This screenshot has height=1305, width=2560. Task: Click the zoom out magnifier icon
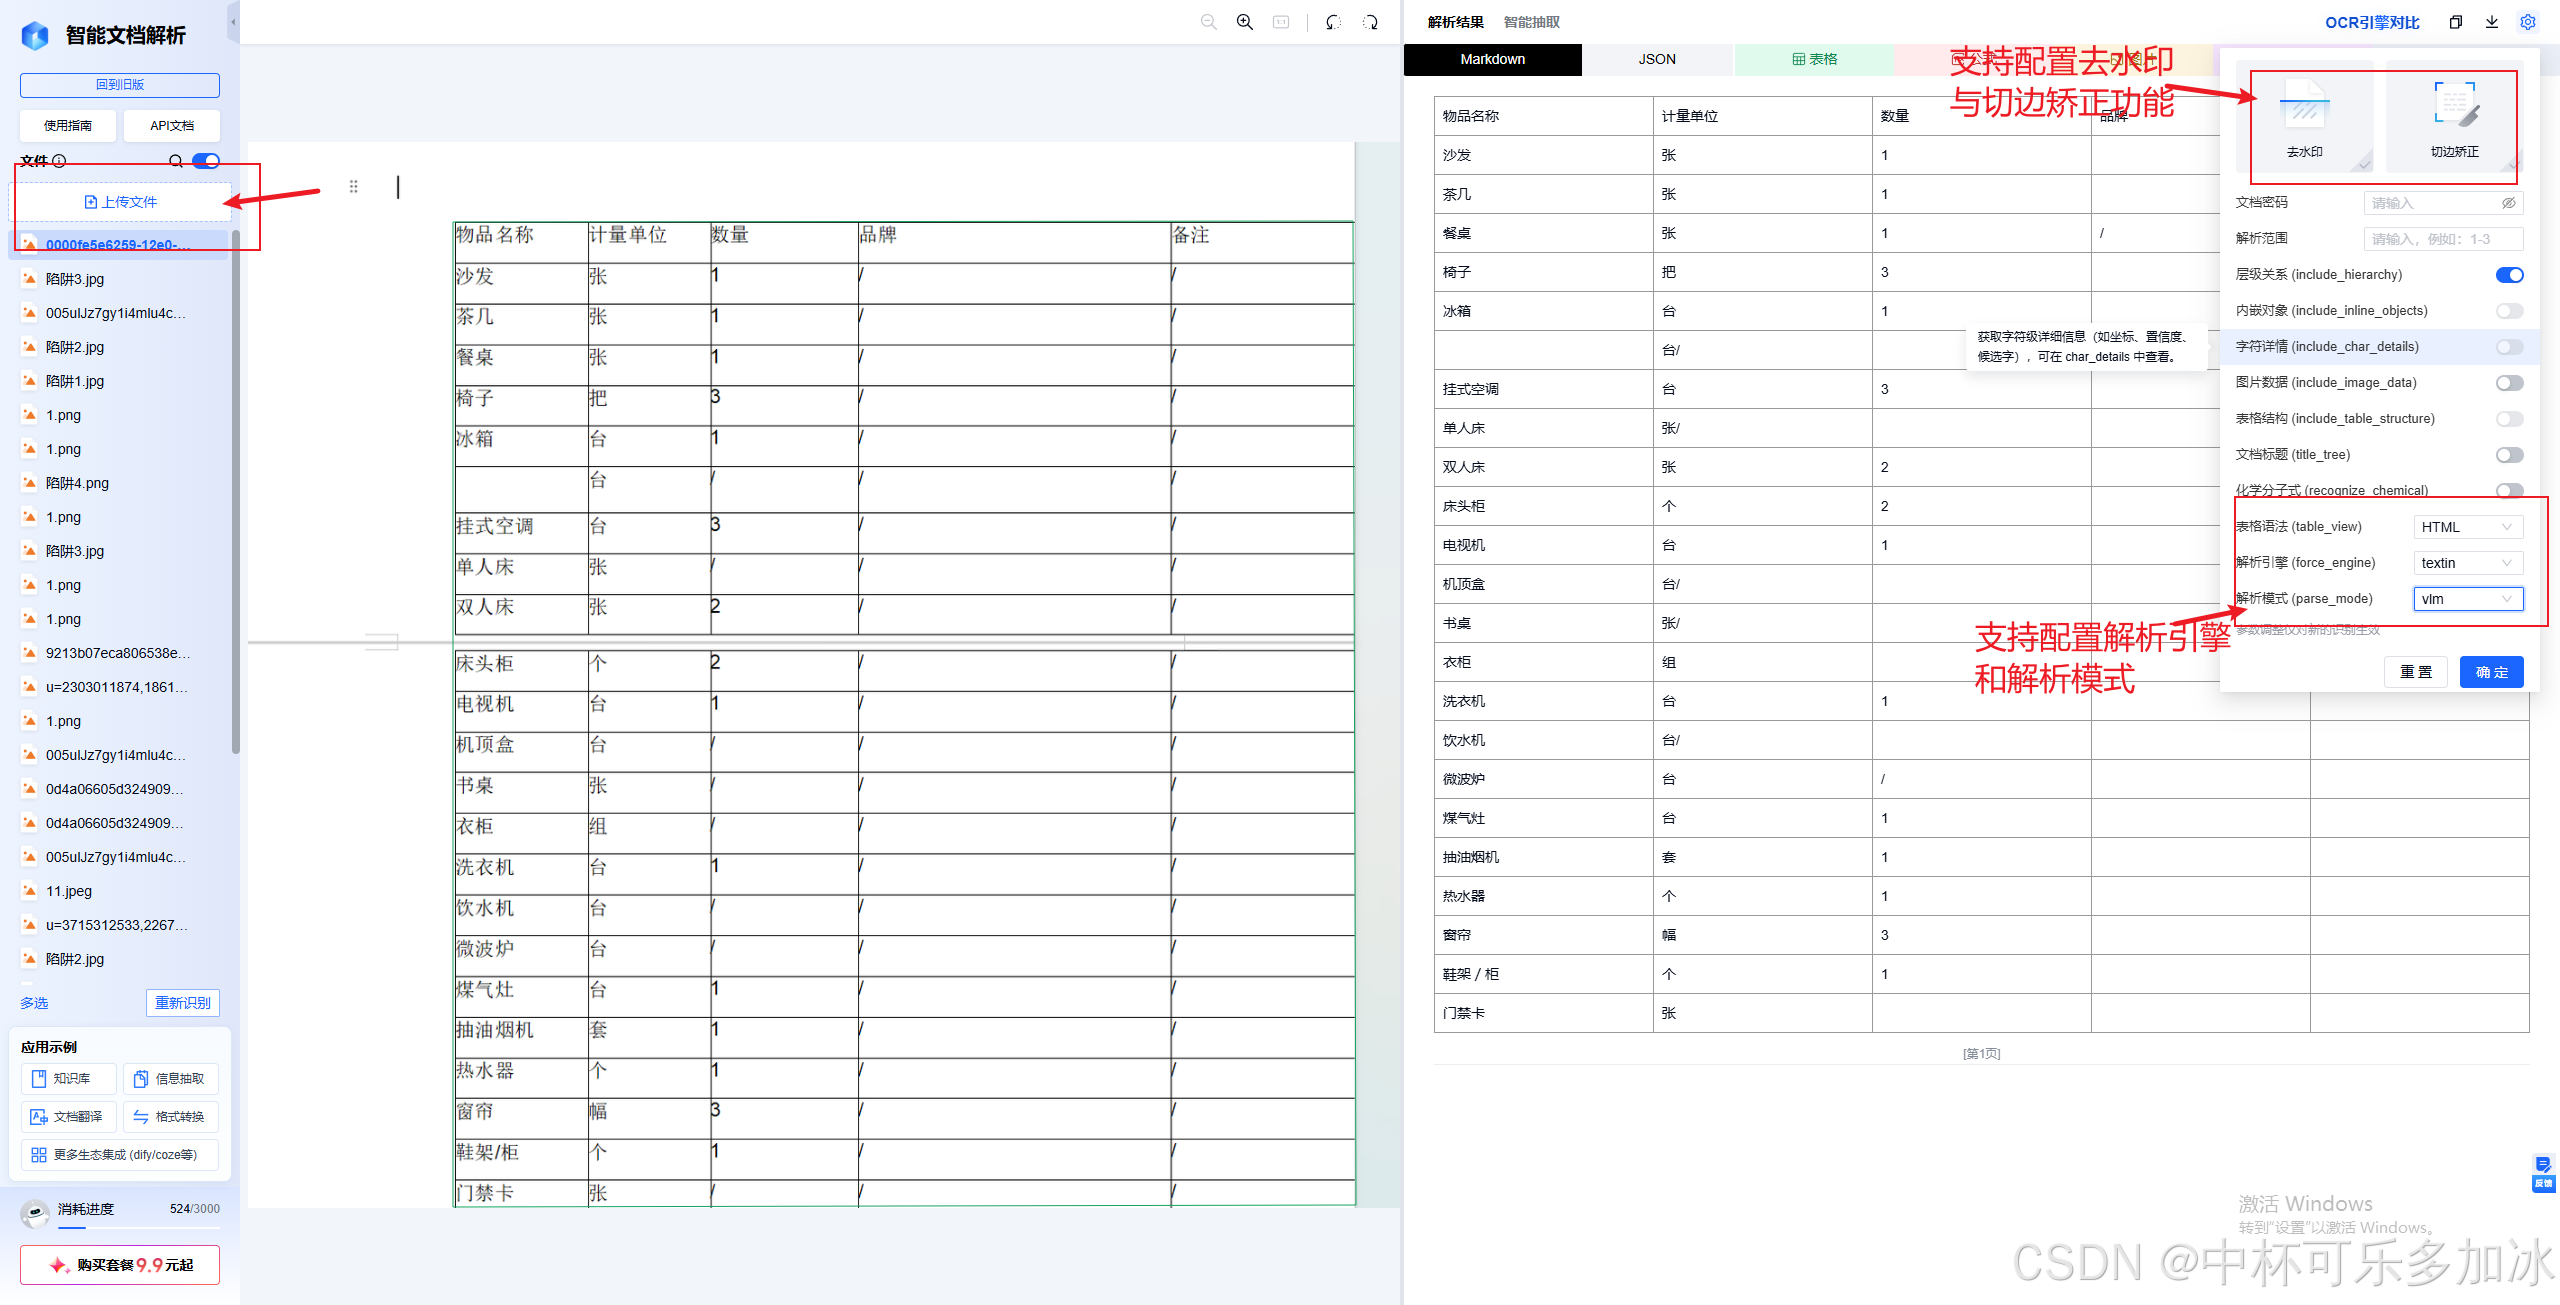(x=1208, y=22)
